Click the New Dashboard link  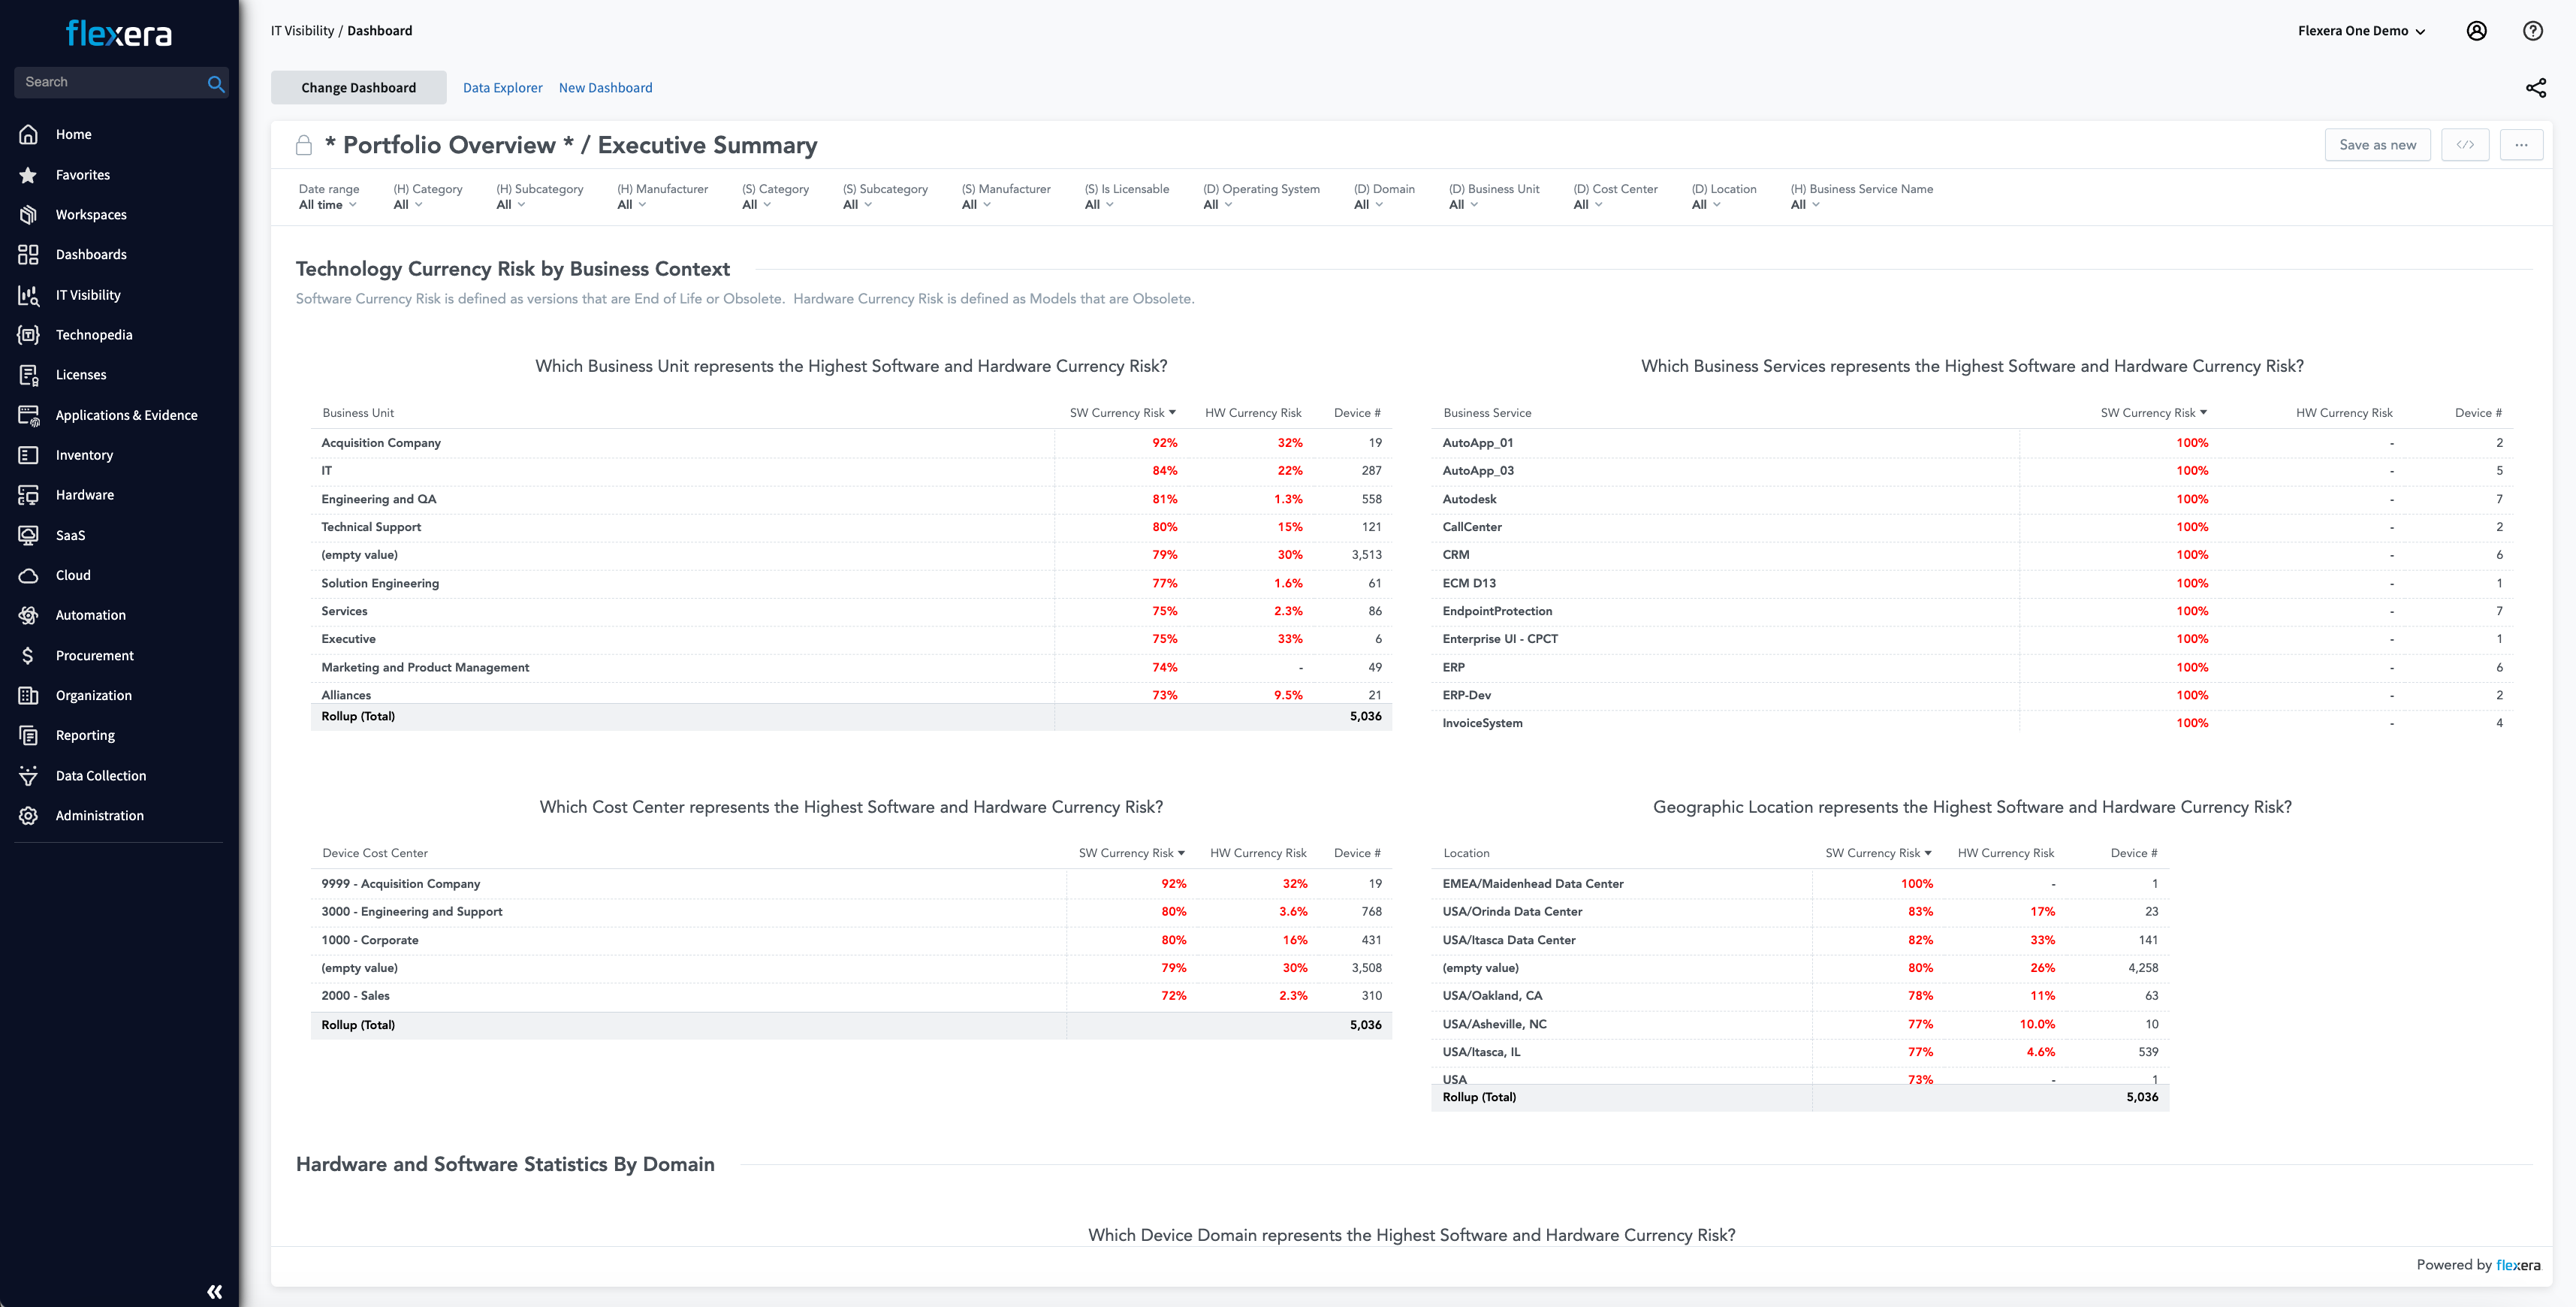tap(605, 88)
